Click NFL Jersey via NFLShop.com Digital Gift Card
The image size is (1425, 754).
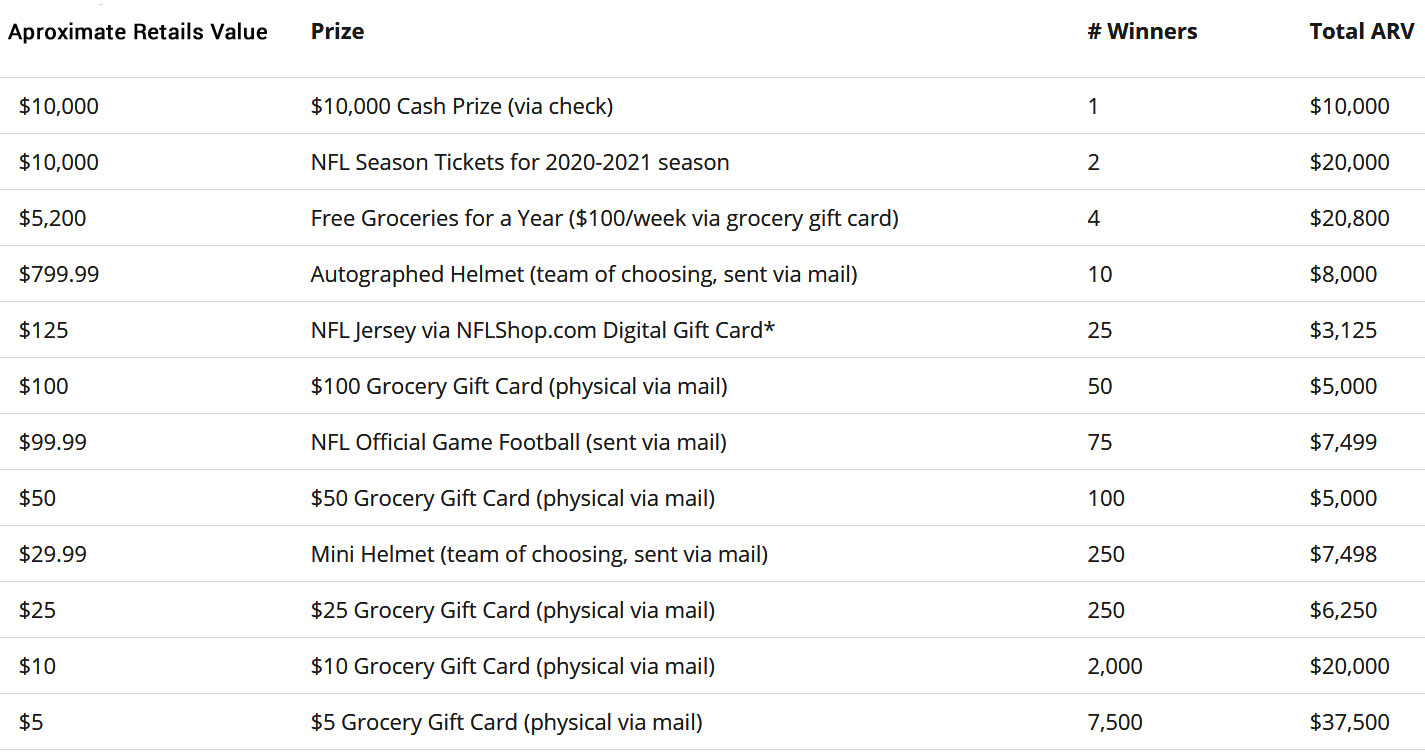point(543,330)
